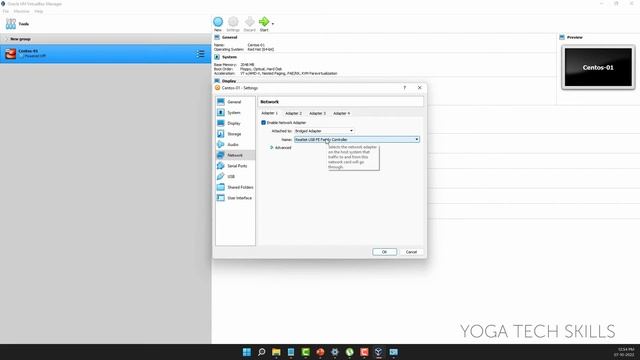Open the Help menu

click(x=38, y=11)
